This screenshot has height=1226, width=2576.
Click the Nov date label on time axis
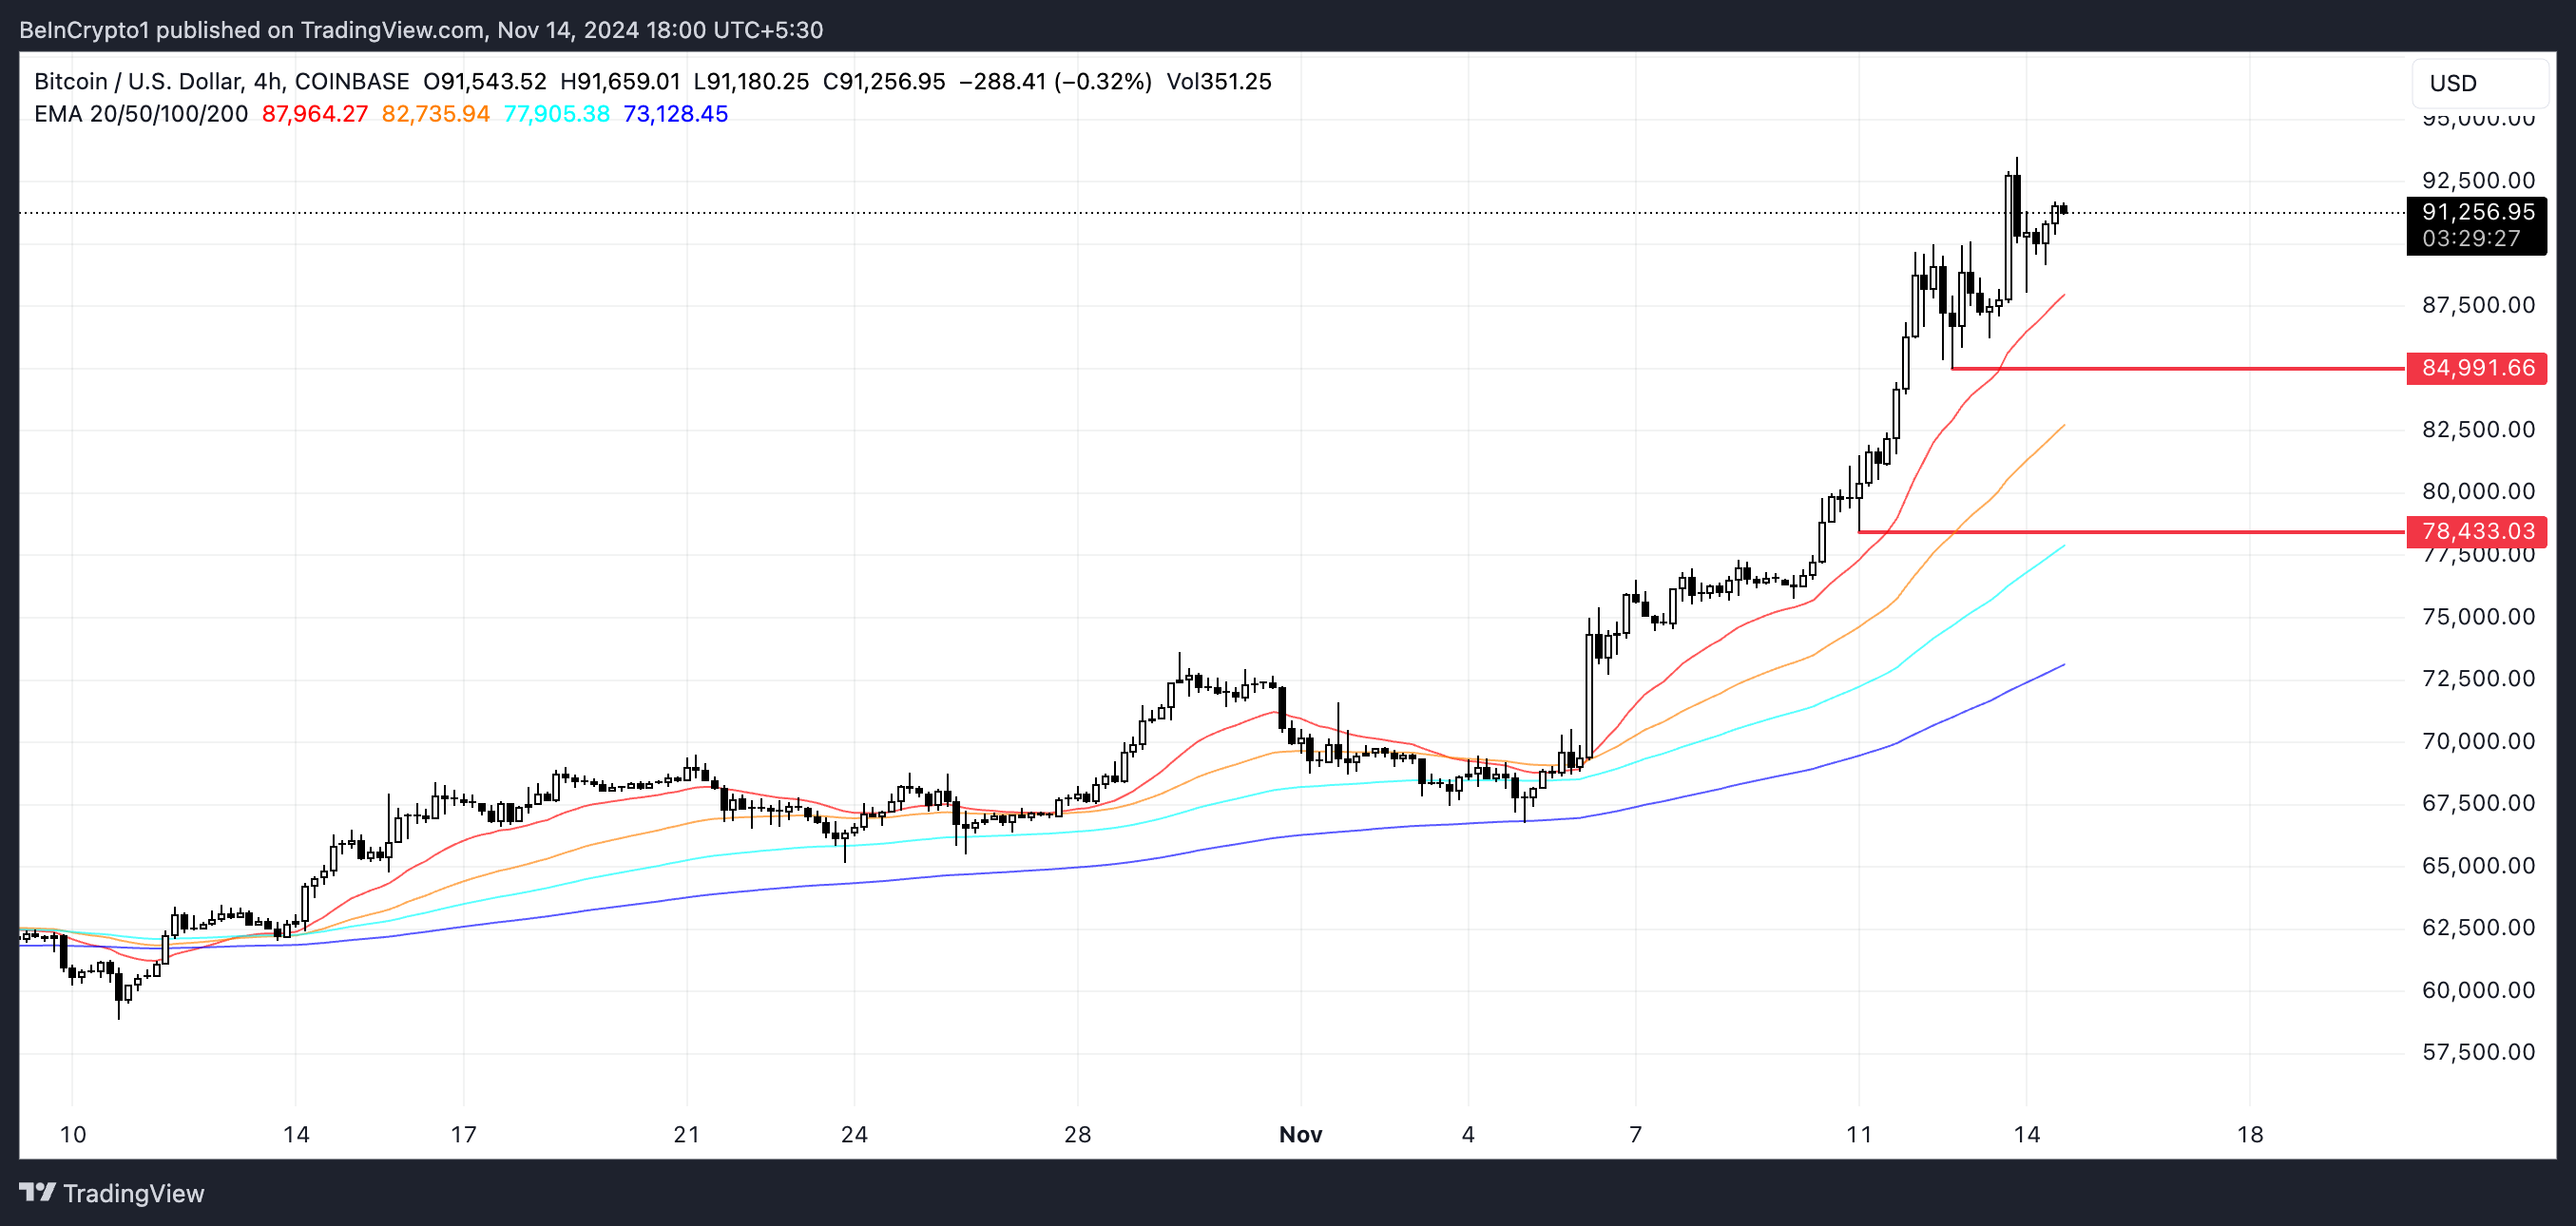[1300, 1134]
